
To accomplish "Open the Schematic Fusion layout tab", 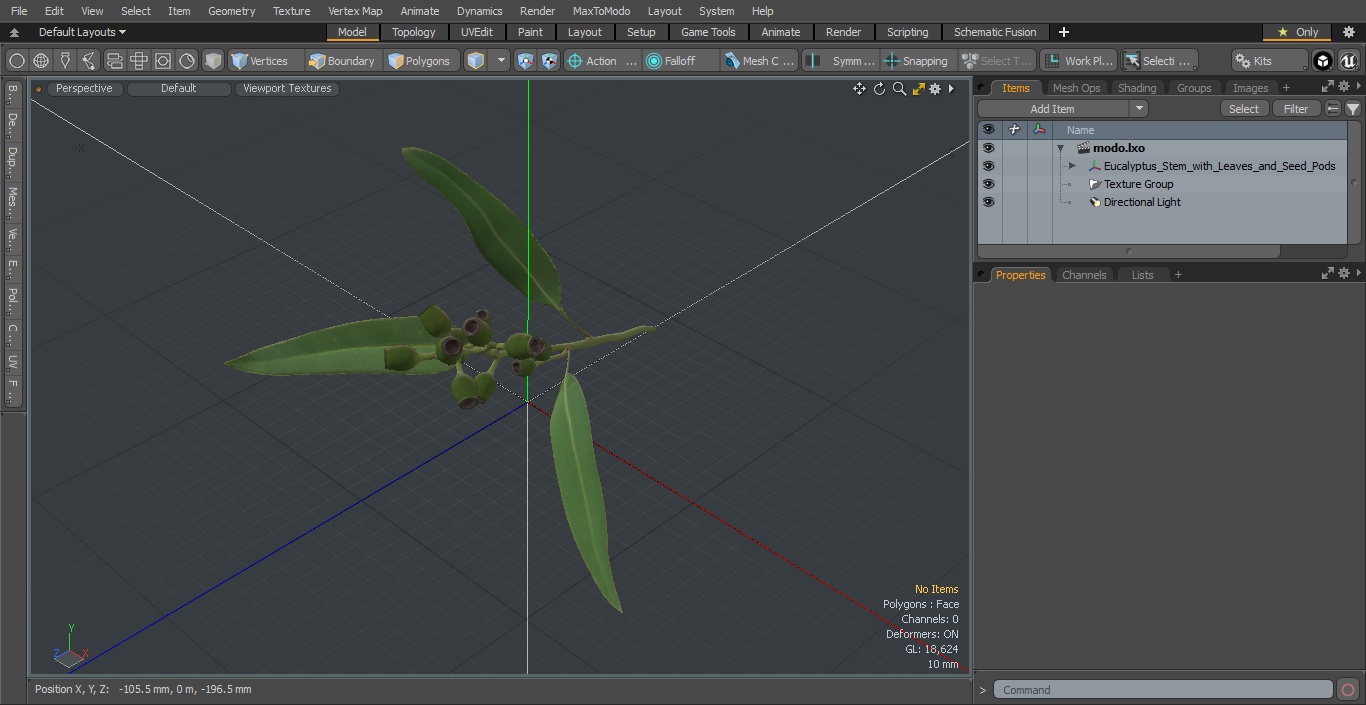I will pyautogui.click(x=995, y=32).
